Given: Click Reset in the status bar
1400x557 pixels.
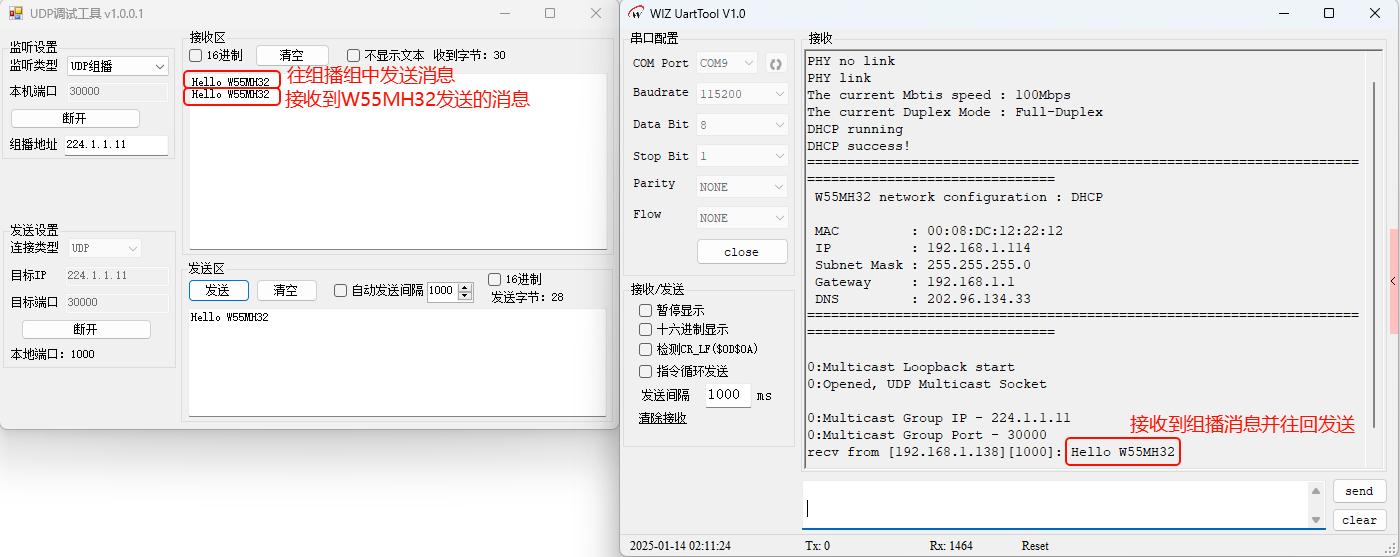Looking at the screenshot, I should (x=1035, y=546).
